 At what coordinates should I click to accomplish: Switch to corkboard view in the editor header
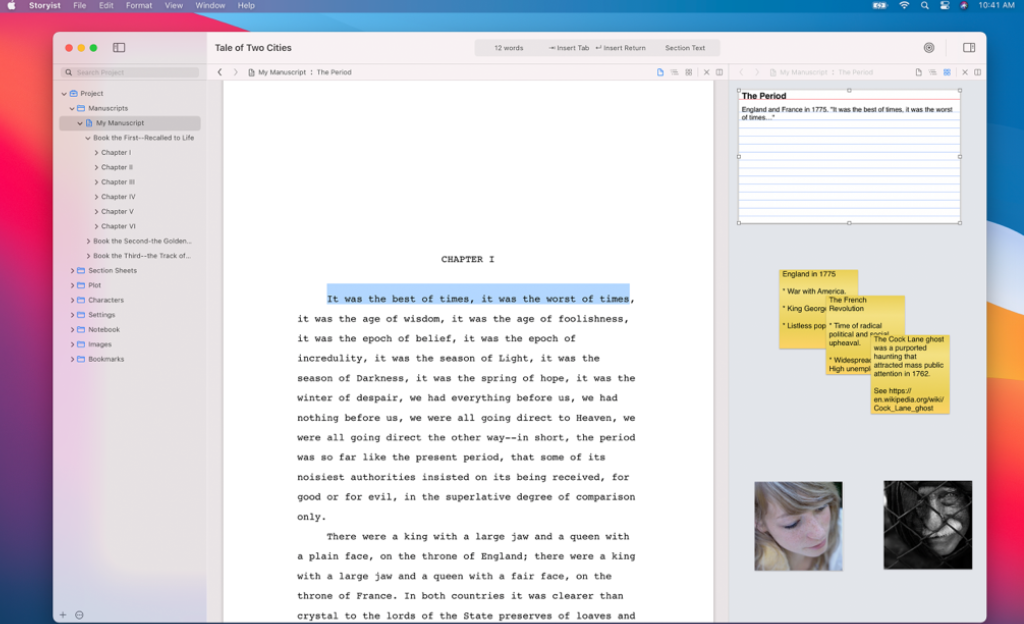click(x=687, y=72)
